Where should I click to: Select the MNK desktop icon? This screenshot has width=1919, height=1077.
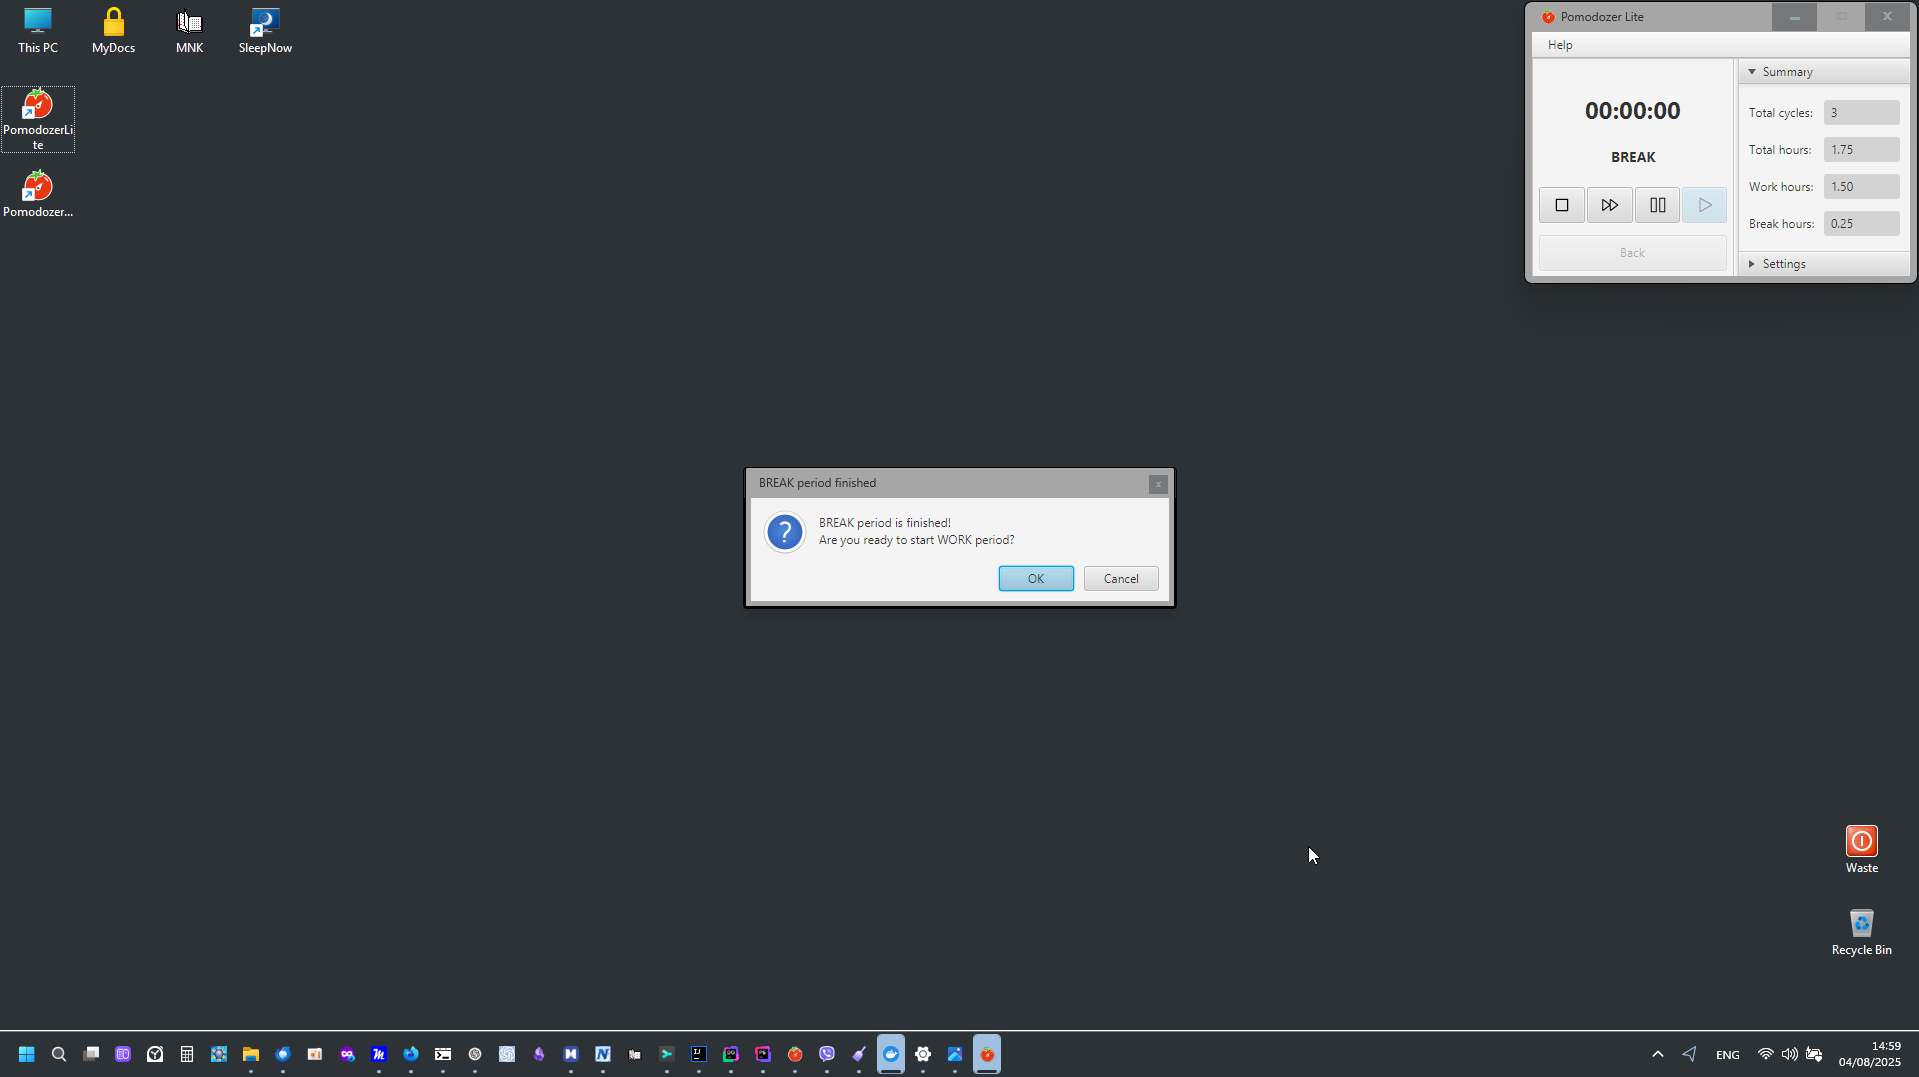pos(189,30)
